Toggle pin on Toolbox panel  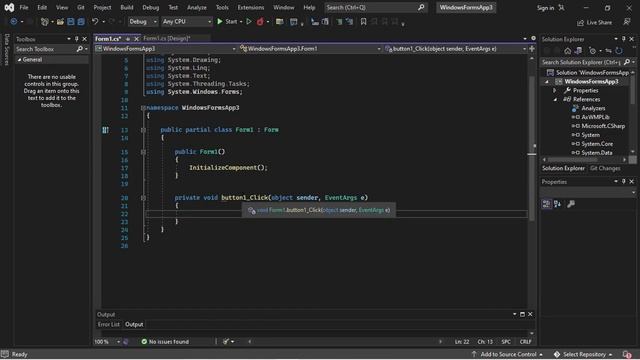(76, 39)
